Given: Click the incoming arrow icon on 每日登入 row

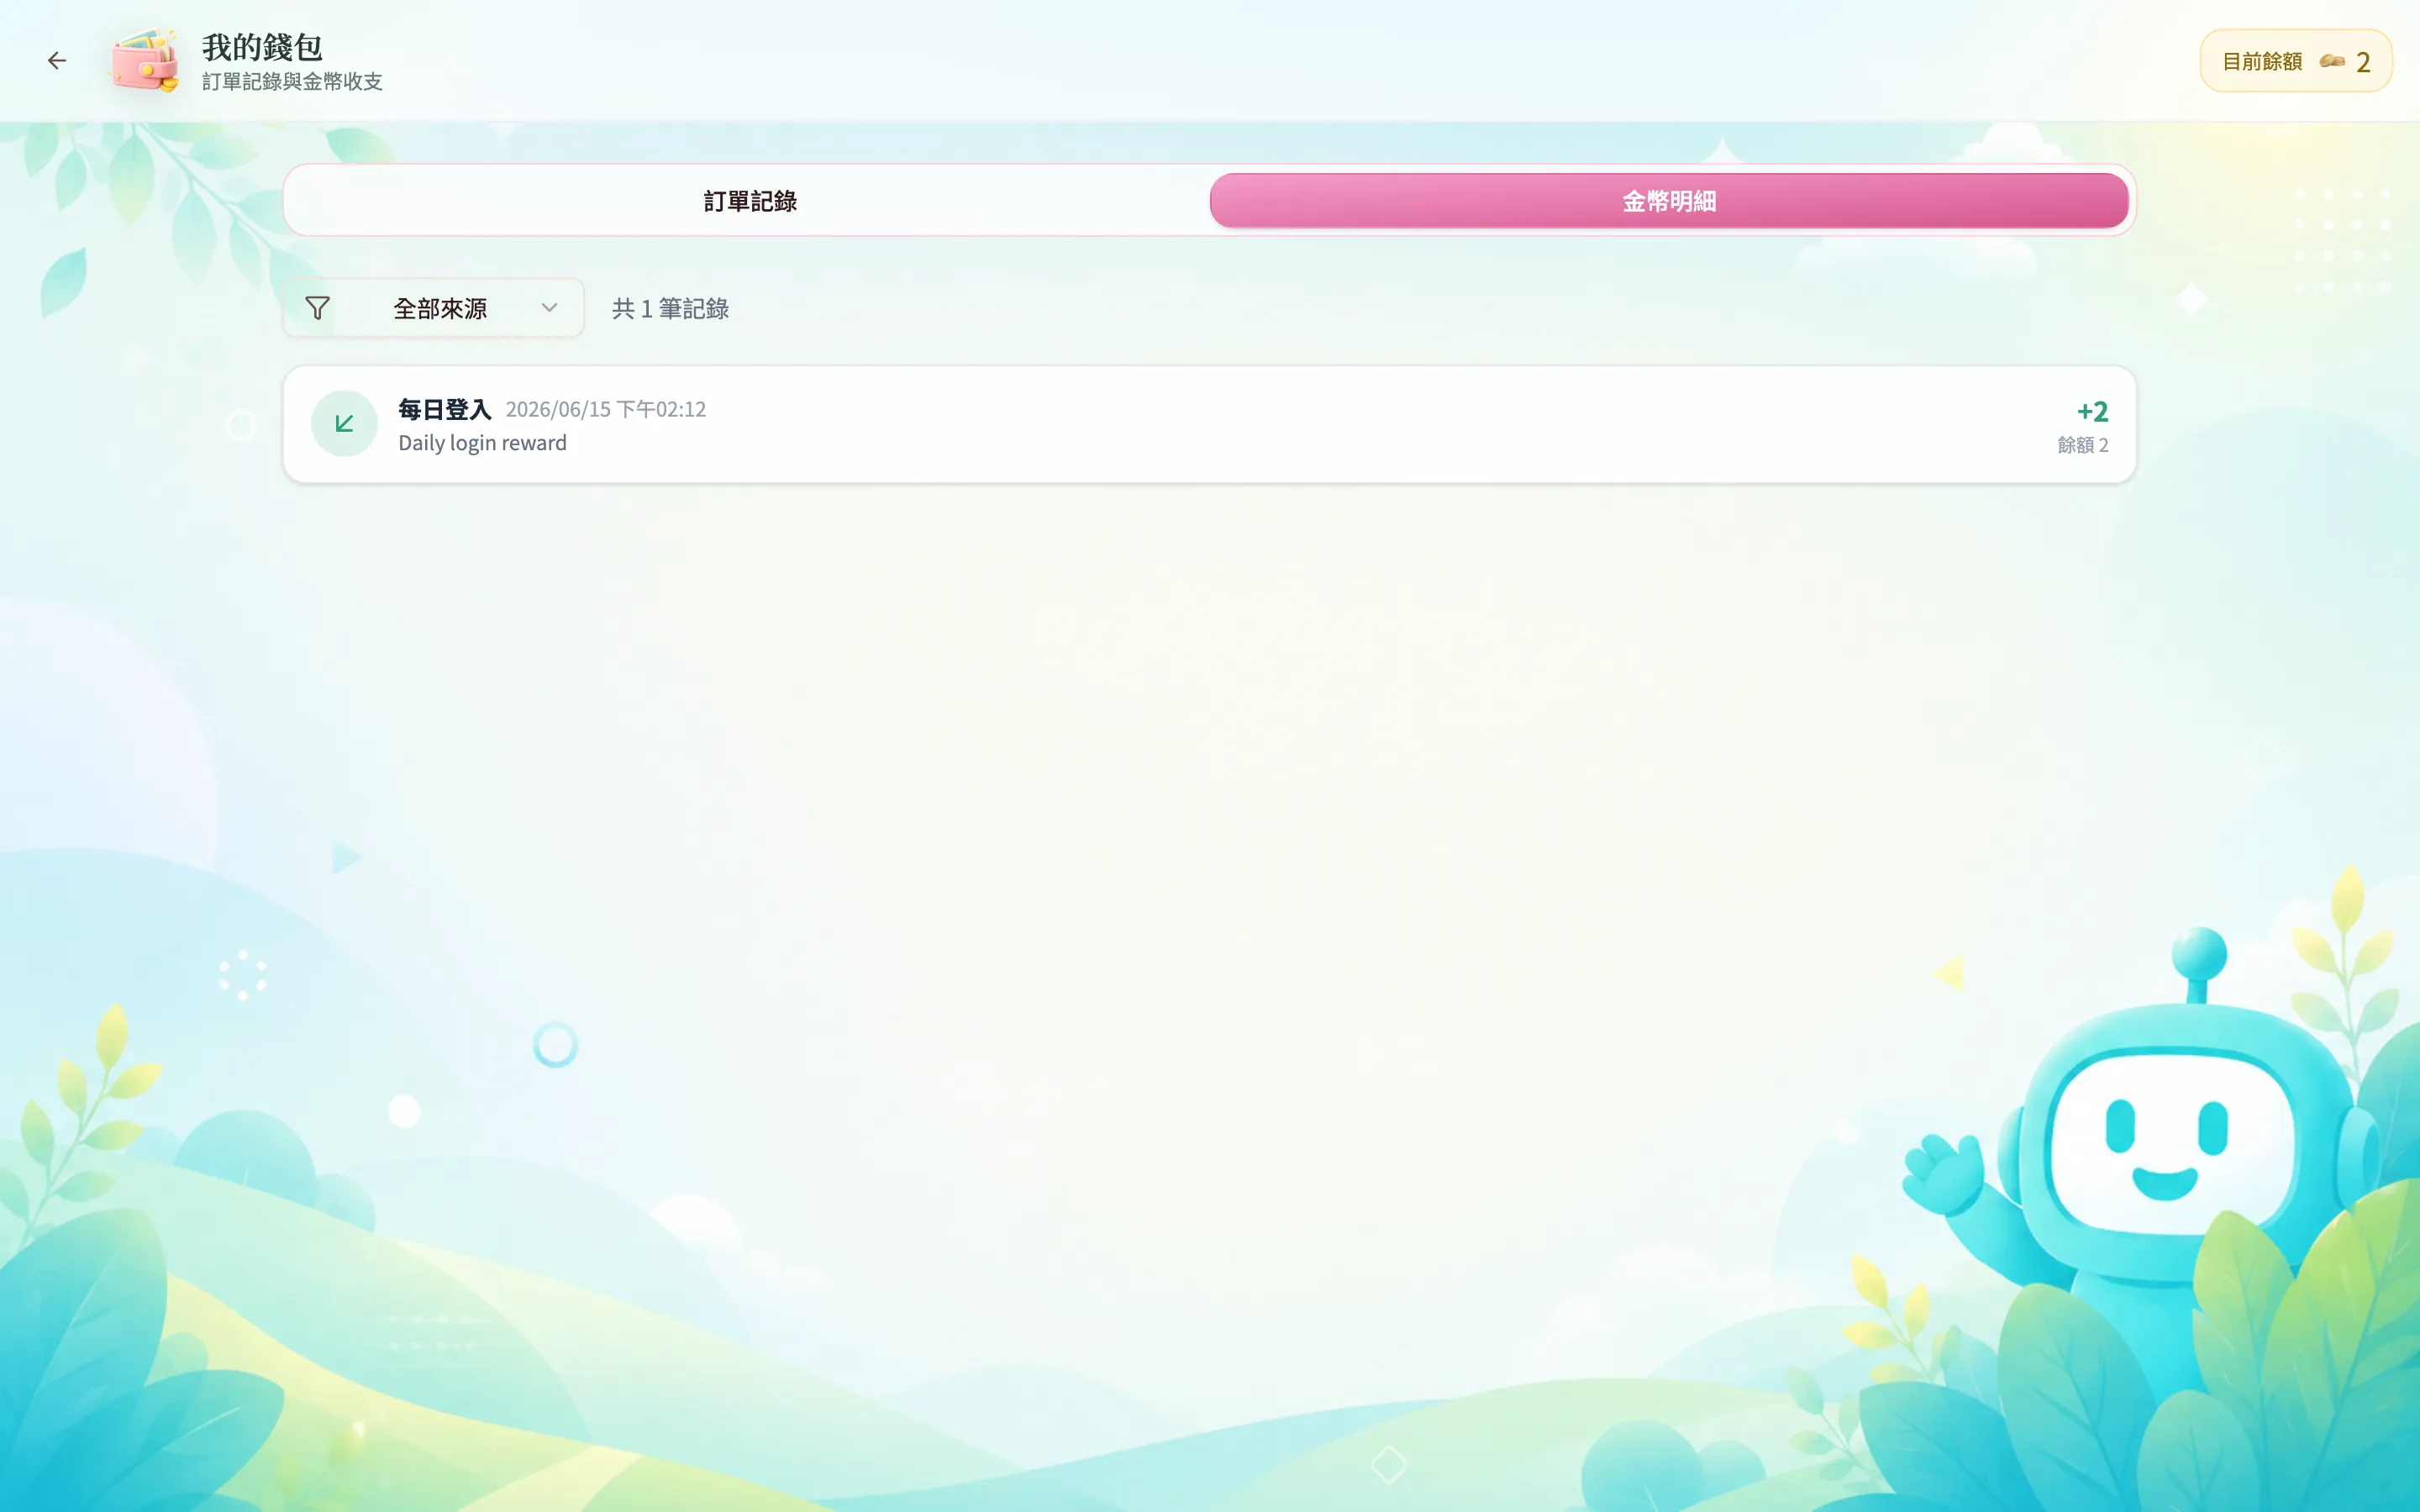Looking at the screenshot, I should (344, 423).
